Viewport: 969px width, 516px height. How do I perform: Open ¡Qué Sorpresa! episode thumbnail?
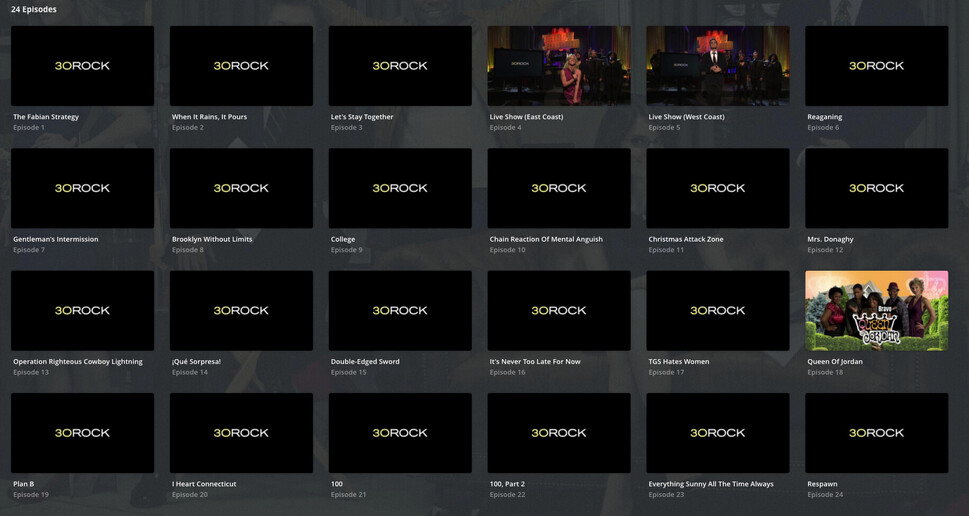241,310
